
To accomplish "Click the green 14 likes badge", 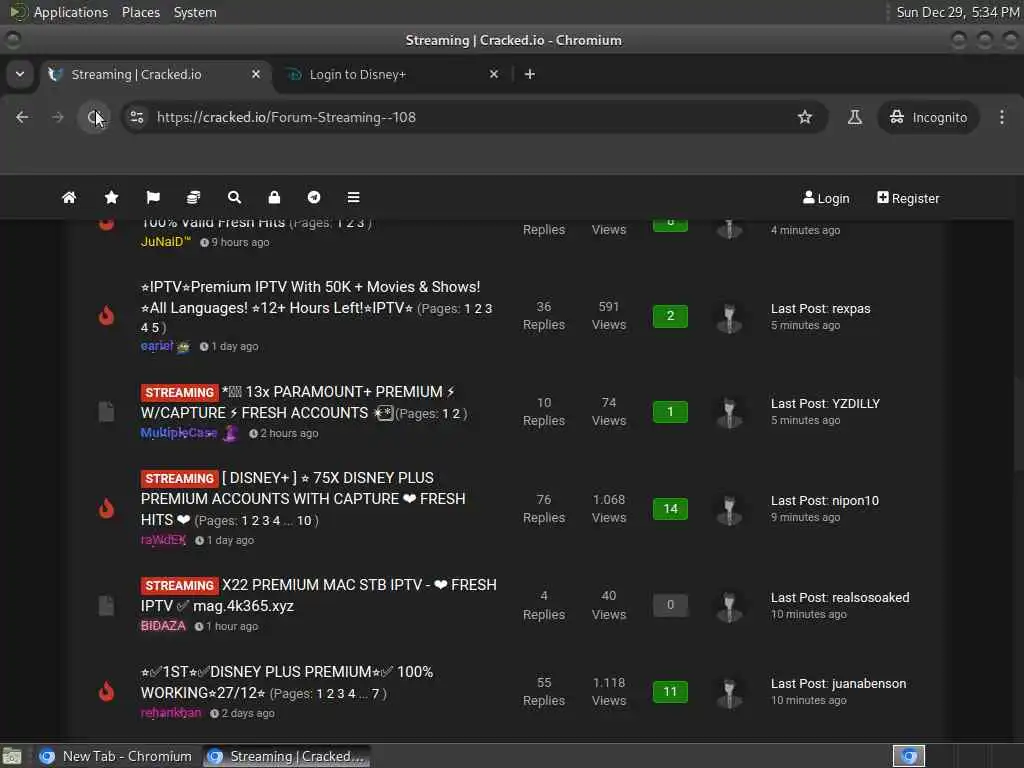I will (670, 509).
